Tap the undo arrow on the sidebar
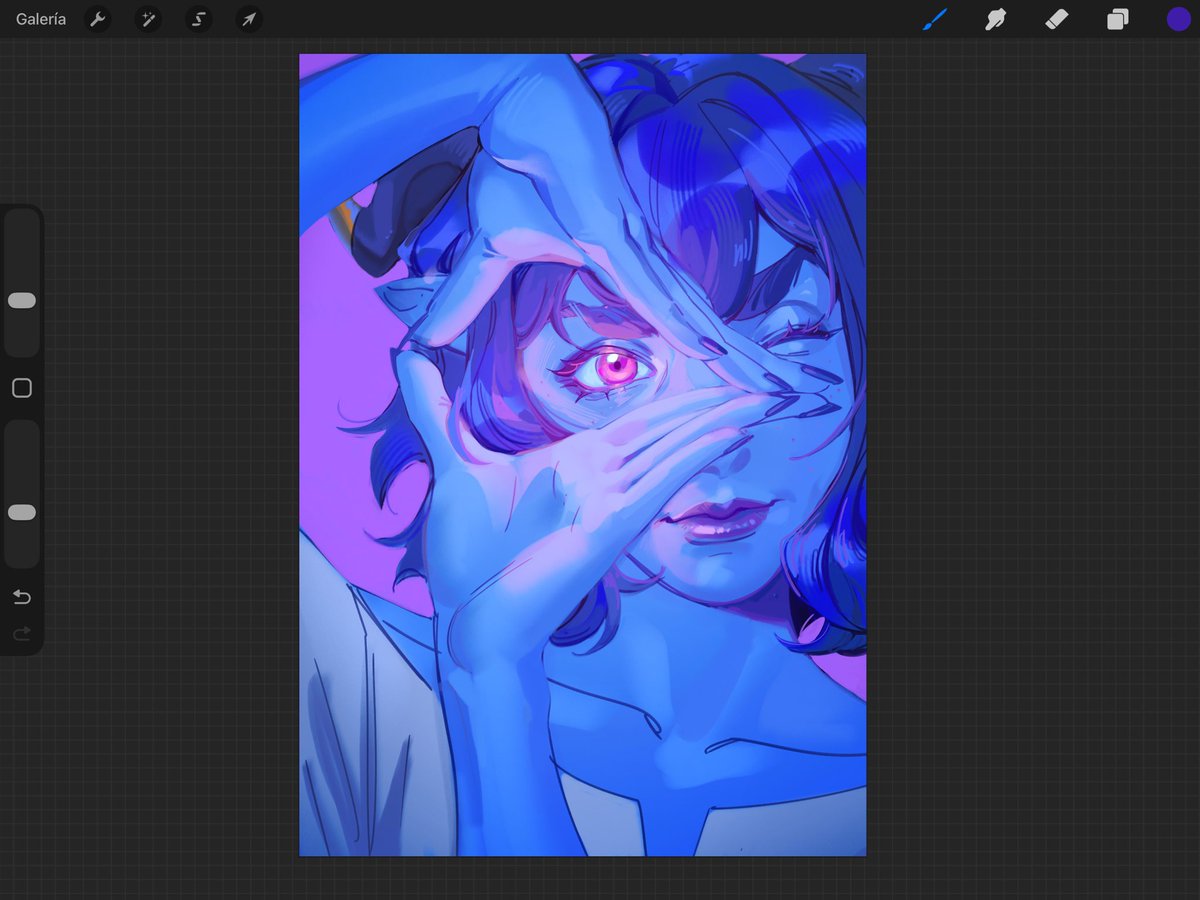Screen dimensions: 1200x900 pyautogui.click(x=21, y=597)
